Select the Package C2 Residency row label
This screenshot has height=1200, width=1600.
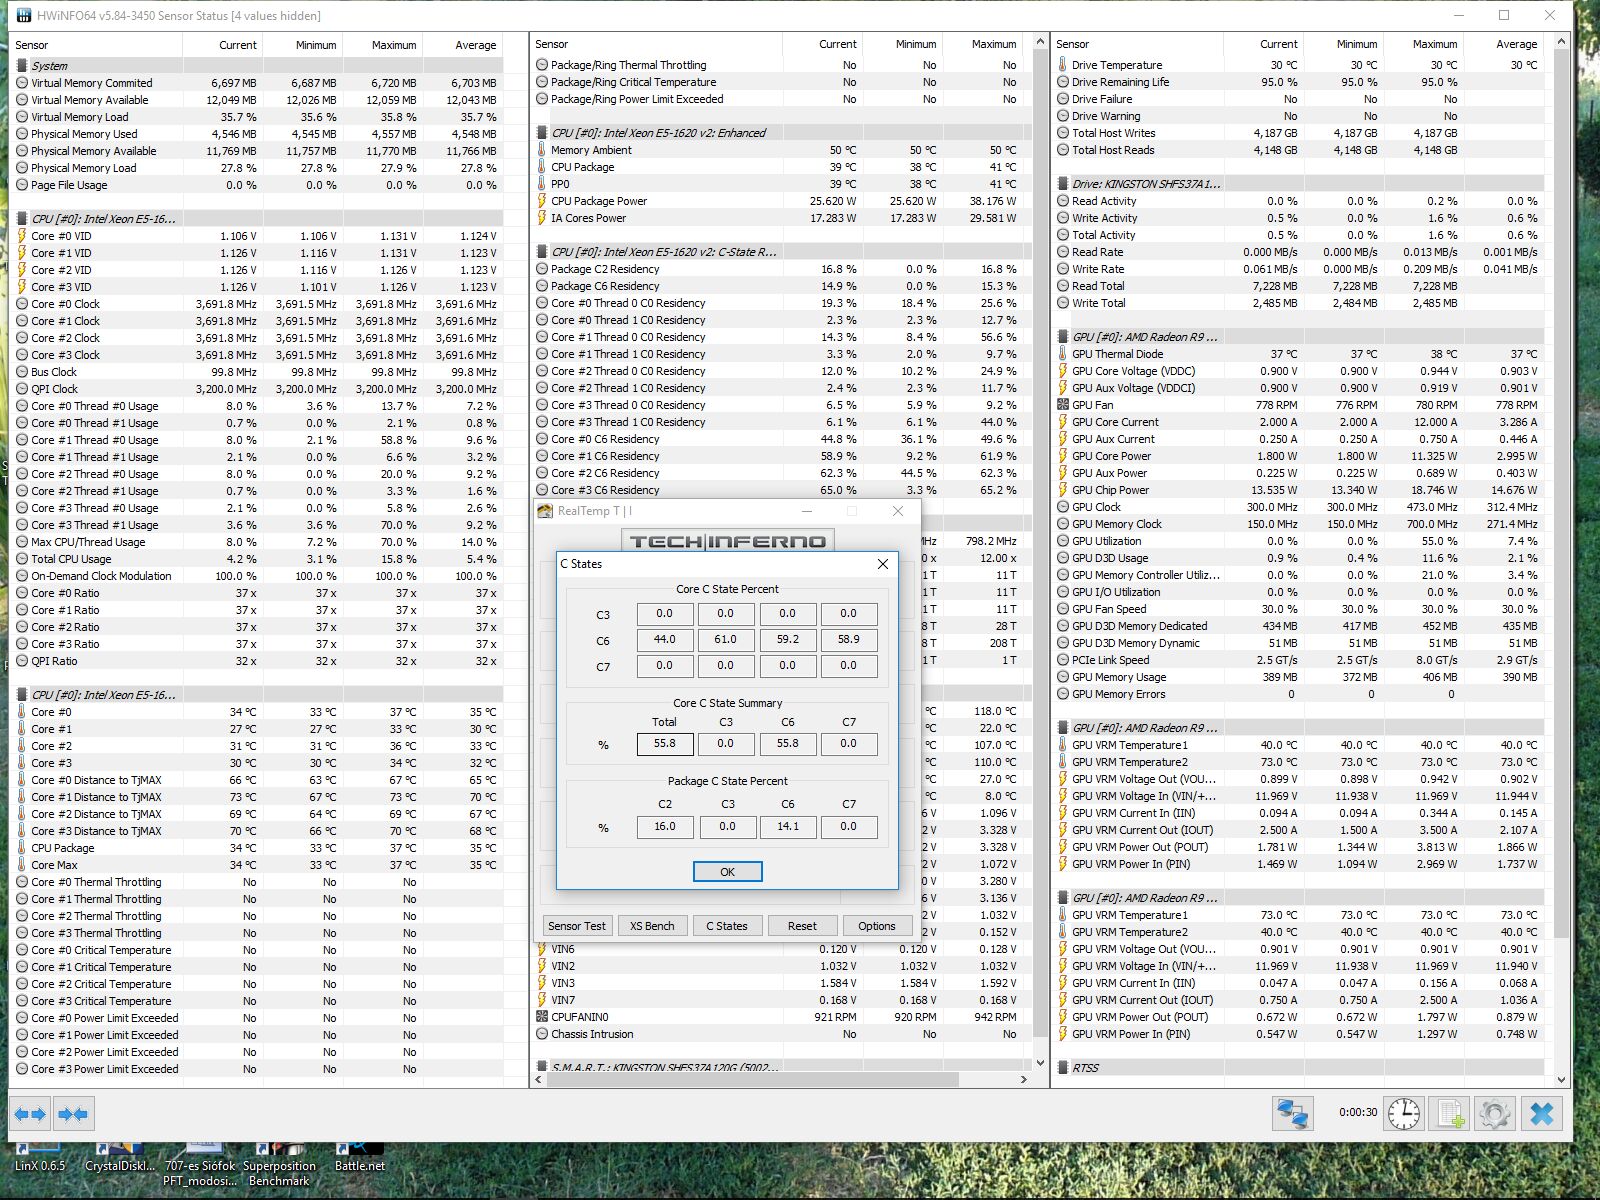click(x=605, y=269)
